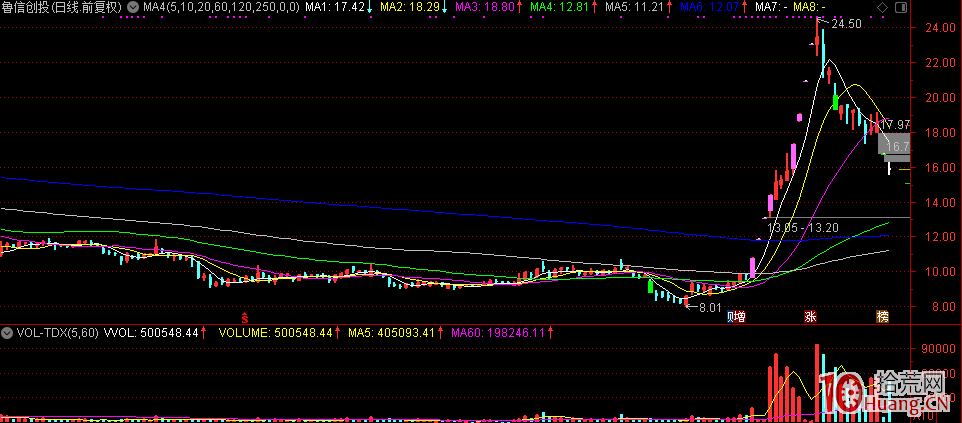Click the 榜 event marker
This screenshot has height=423, width=962.
click(882, 317)
